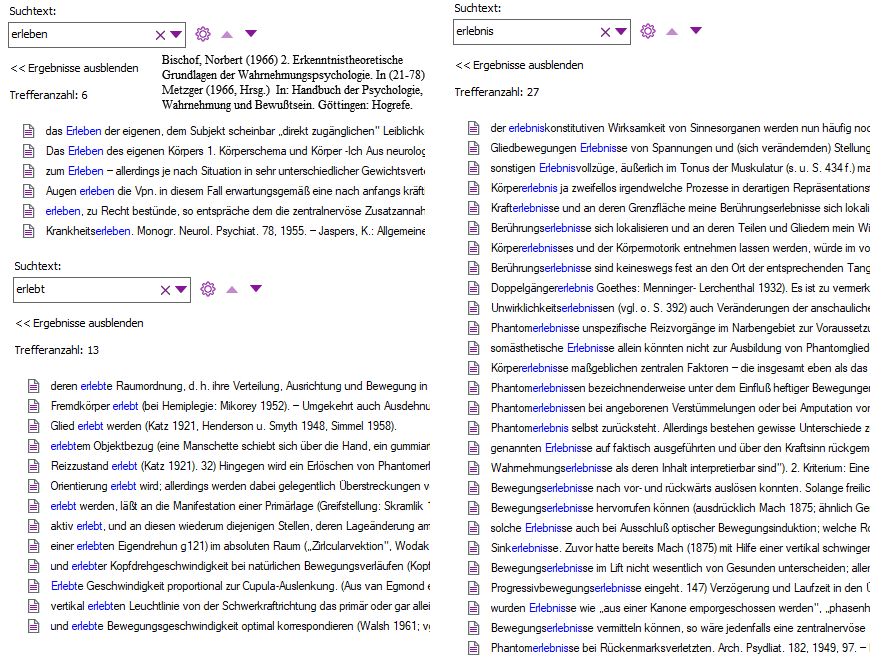This screenshot has width=884, height=663.
Task: Open result 'Augen erleben die Vpn.'
Action: point(235,191)
